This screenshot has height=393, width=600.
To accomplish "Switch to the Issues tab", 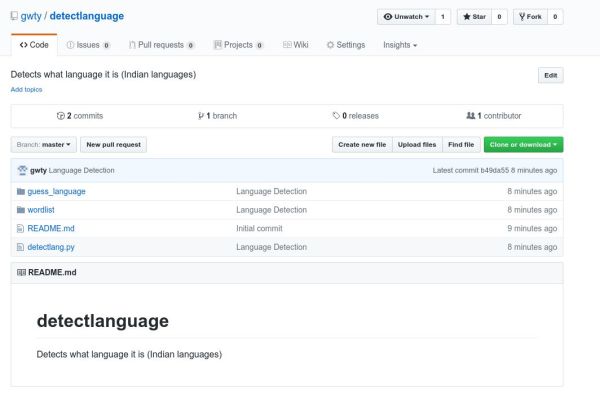I will [x=88, y=45].
